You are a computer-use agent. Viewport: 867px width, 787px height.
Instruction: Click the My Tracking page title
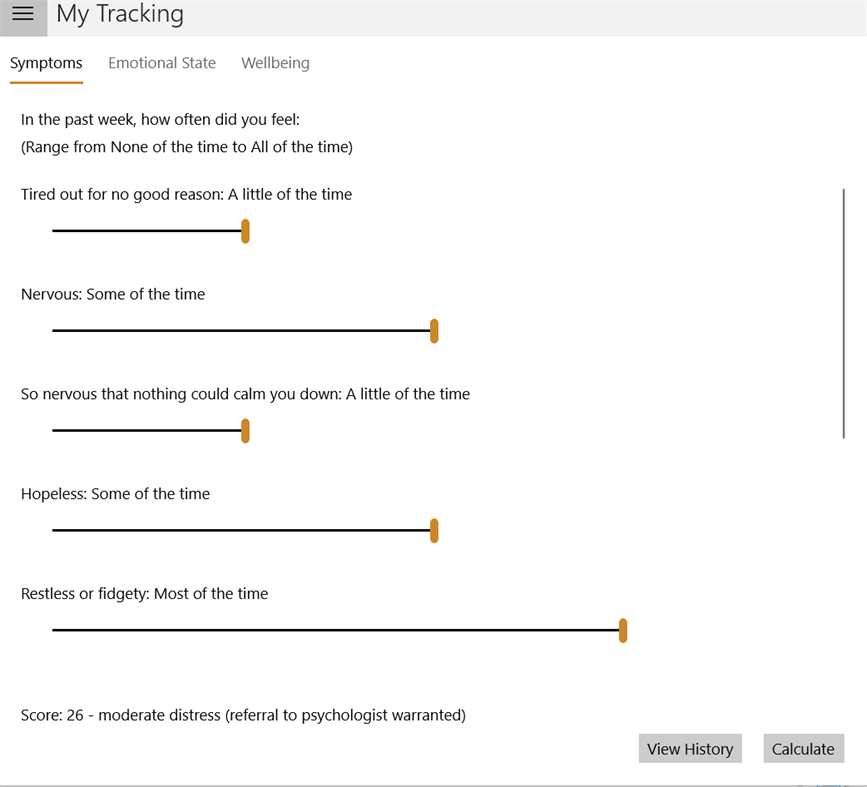click(x=120, y=14)
